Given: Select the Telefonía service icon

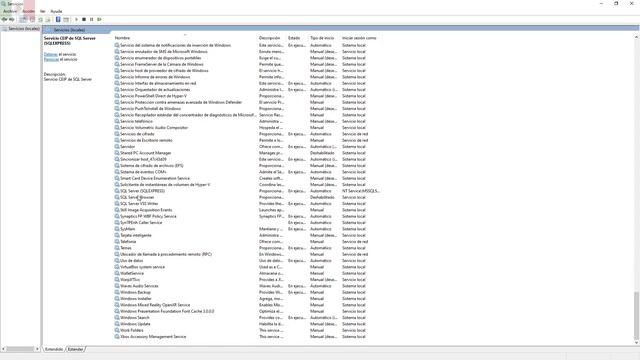Looking at the screenshot, I should point(117,242).
